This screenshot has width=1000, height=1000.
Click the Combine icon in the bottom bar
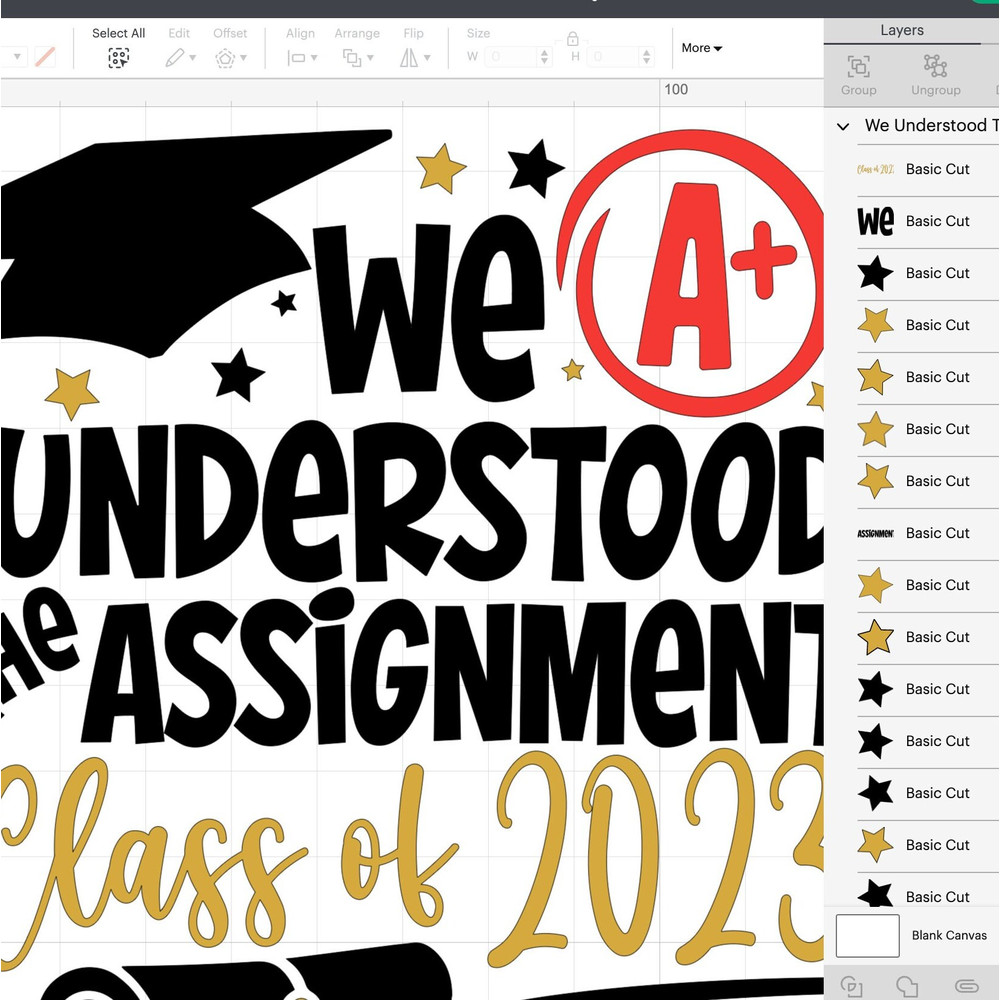(907, 986)
